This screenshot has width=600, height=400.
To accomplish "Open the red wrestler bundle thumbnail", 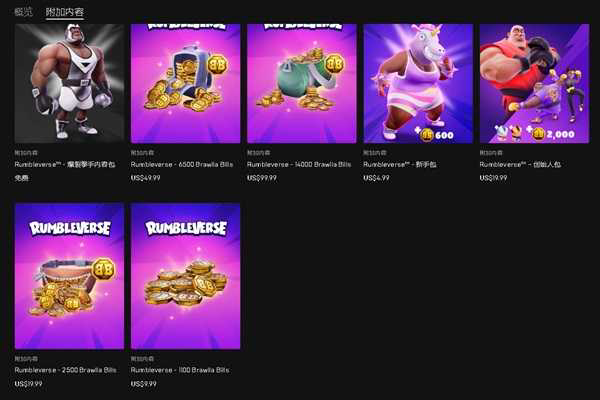I will click(535, 83).
